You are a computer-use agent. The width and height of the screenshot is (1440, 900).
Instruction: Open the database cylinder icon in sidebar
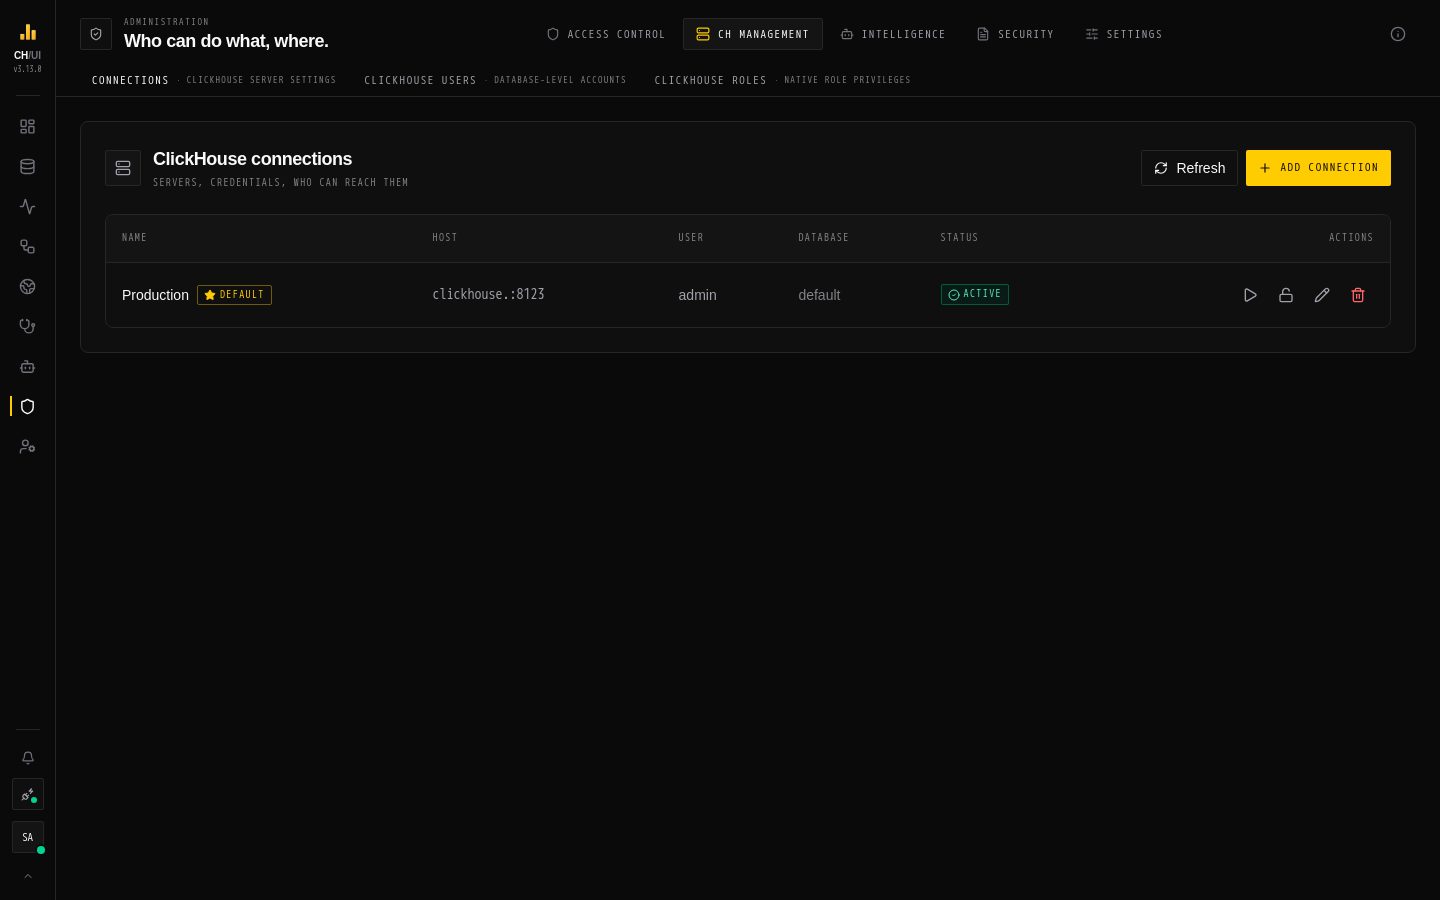[x=27, y=167]
